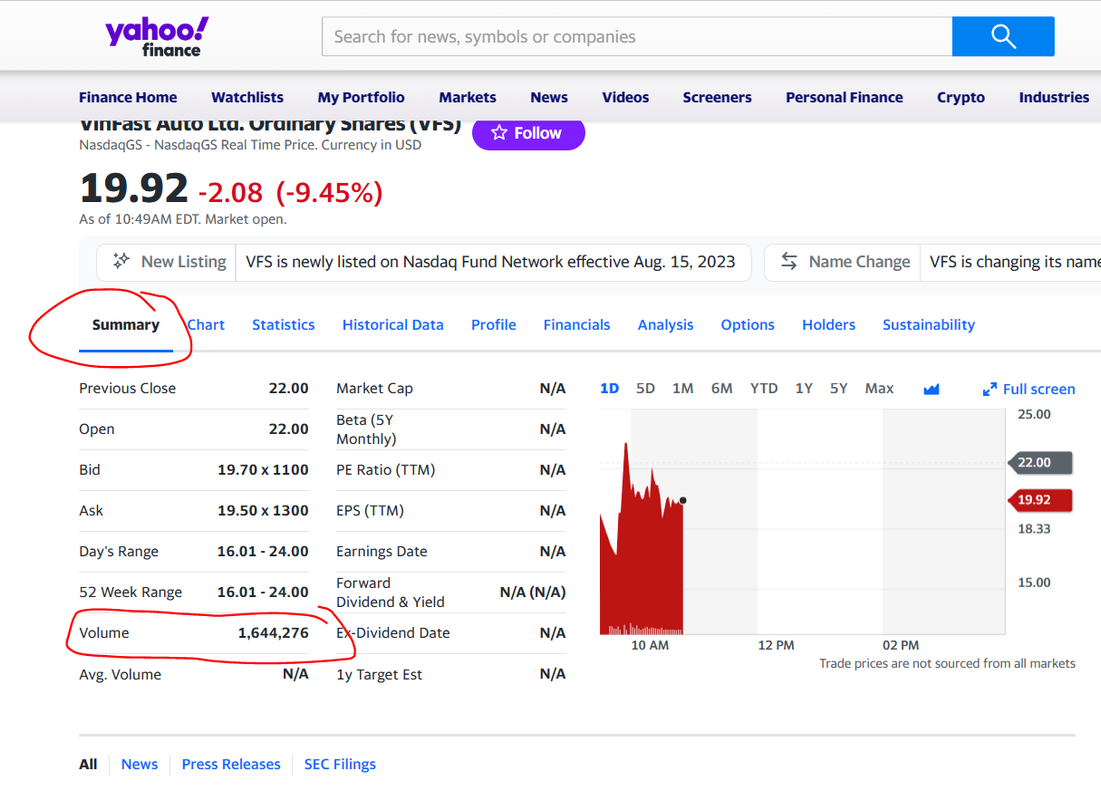Click the Previous Close row label
This screenshot has height=800, width=1101.
[127, 388]
